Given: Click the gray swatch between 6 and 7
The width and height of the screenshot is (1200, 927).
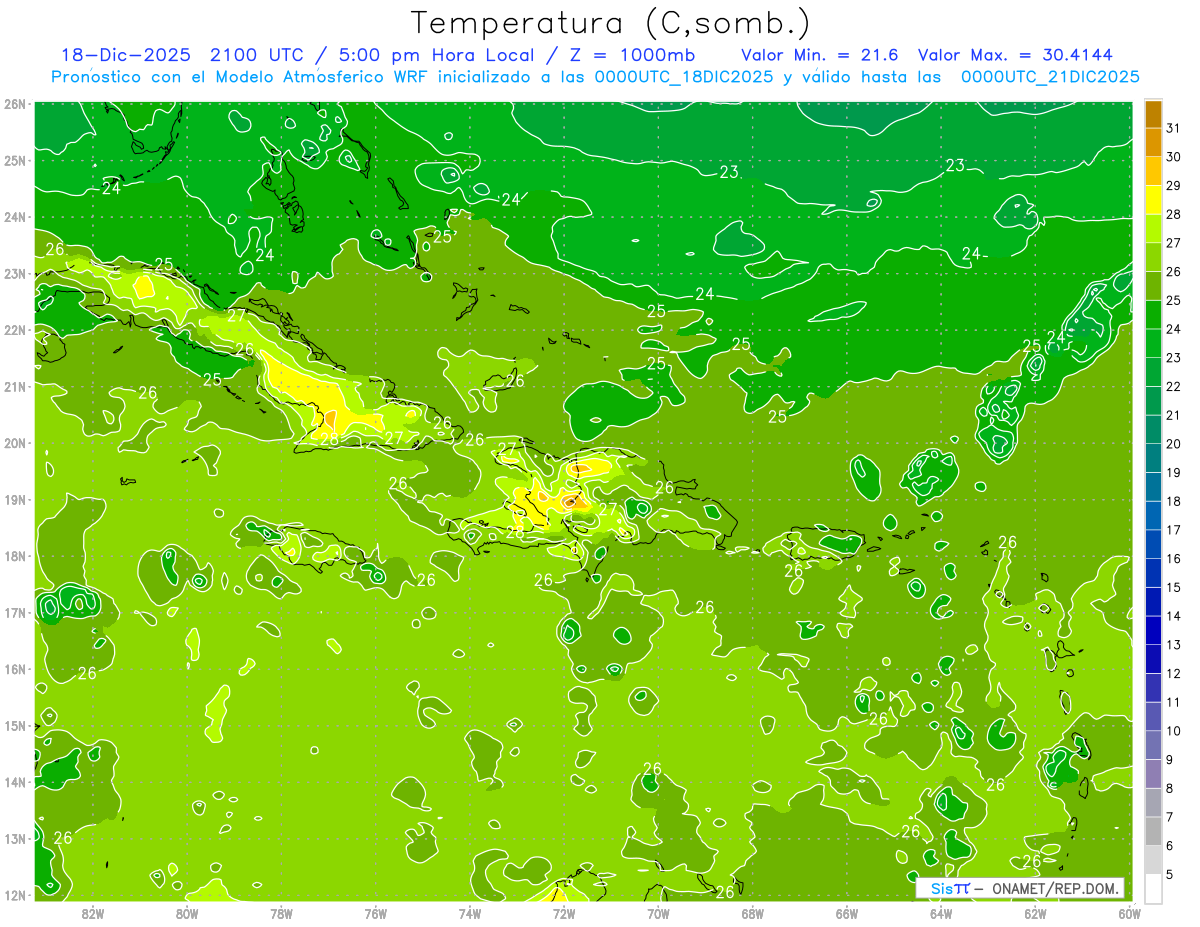Looking at the screenshot, I should (x=1153, y=831).
